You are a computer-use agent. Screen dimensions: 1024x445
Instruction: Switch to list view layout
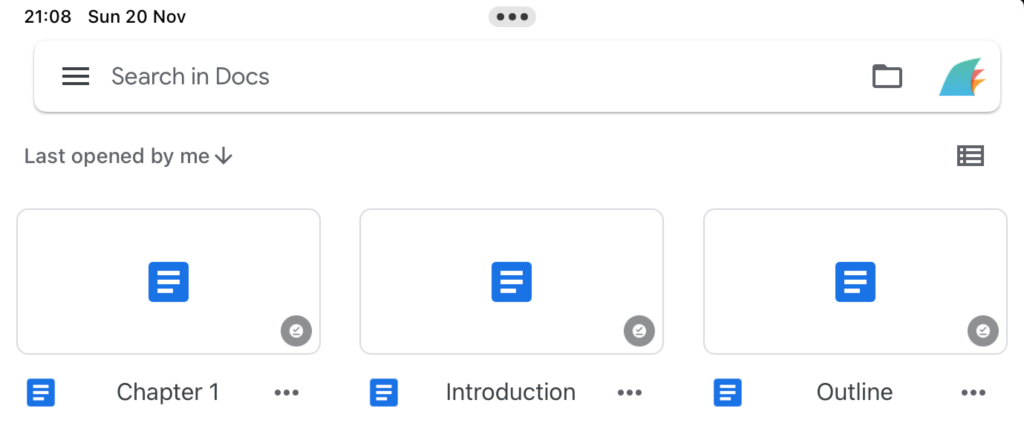[970, 155]
